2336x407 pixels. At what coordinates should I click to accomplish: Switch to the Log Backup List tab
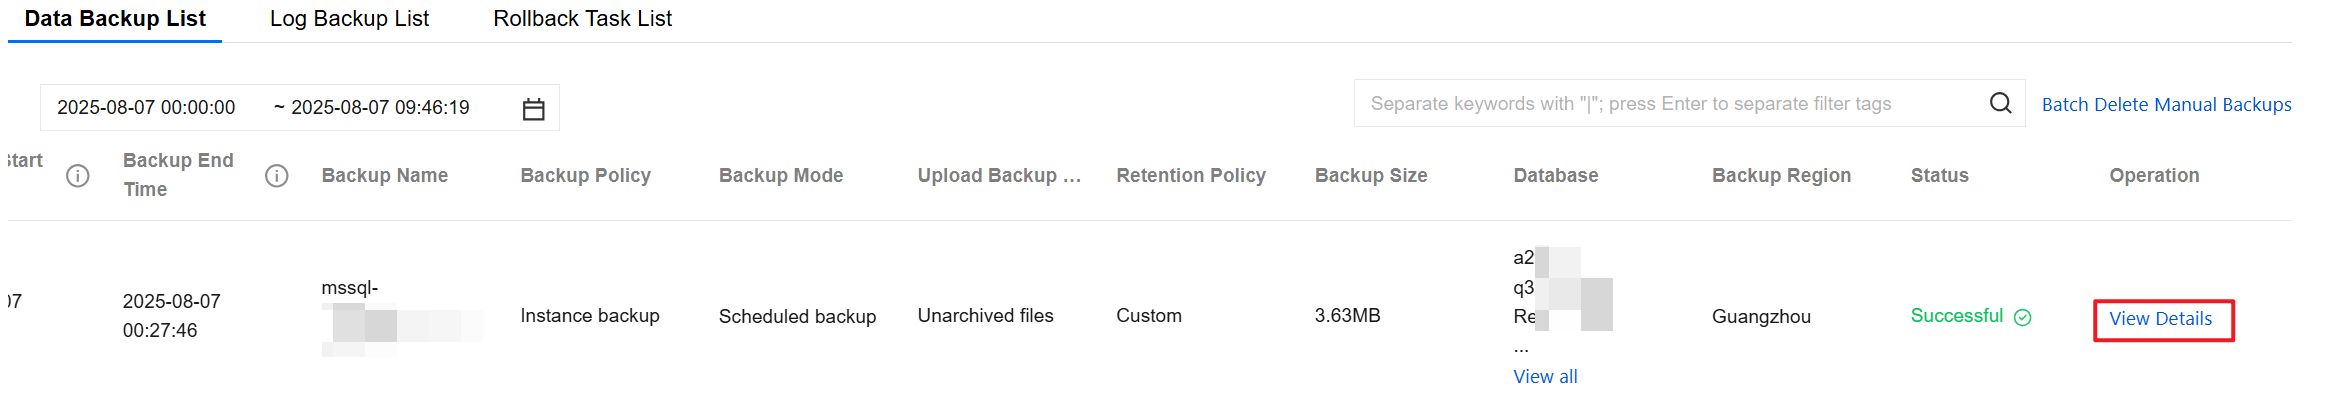tap(349, 19)
